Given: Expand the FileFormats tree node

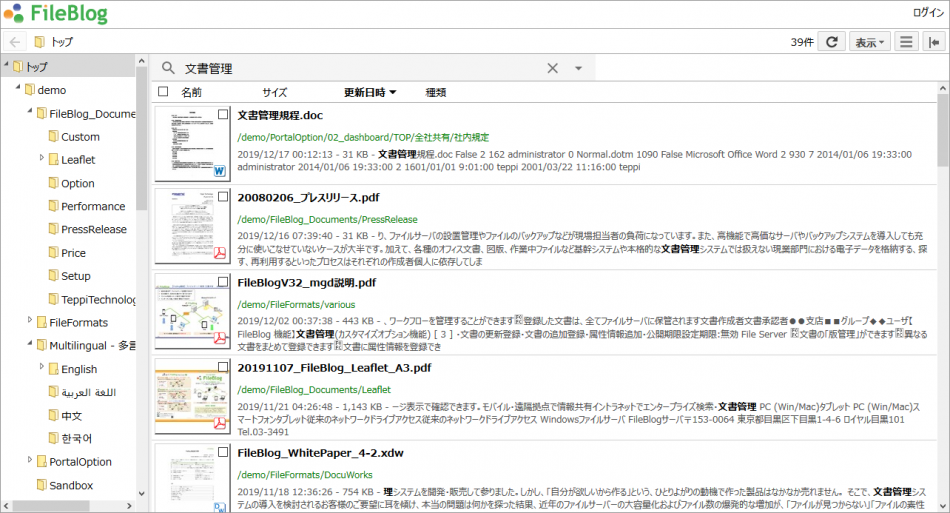Looking at the screenshot, I should [30, 321].
